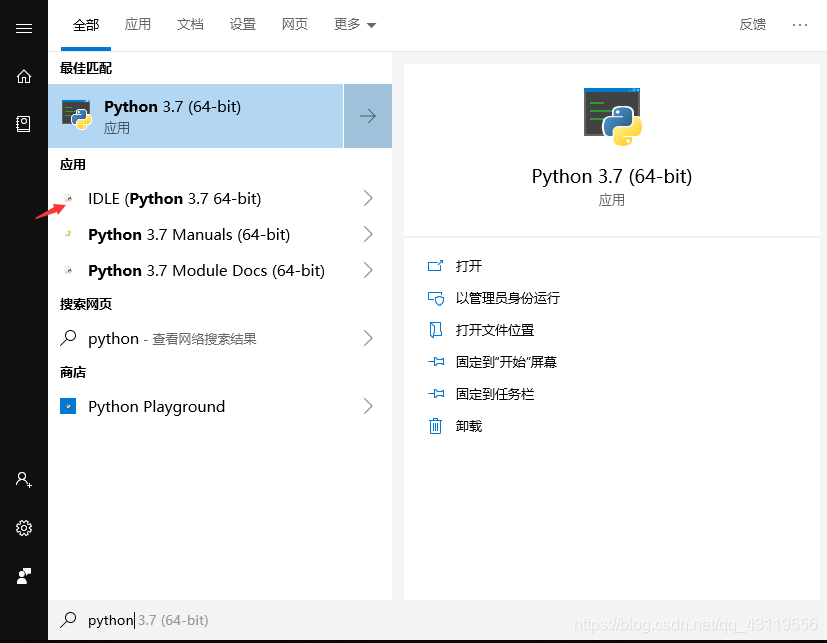827x643 pixels.
Task: Choose 卸载 to uninstall Python
Action: pos(469,426)
